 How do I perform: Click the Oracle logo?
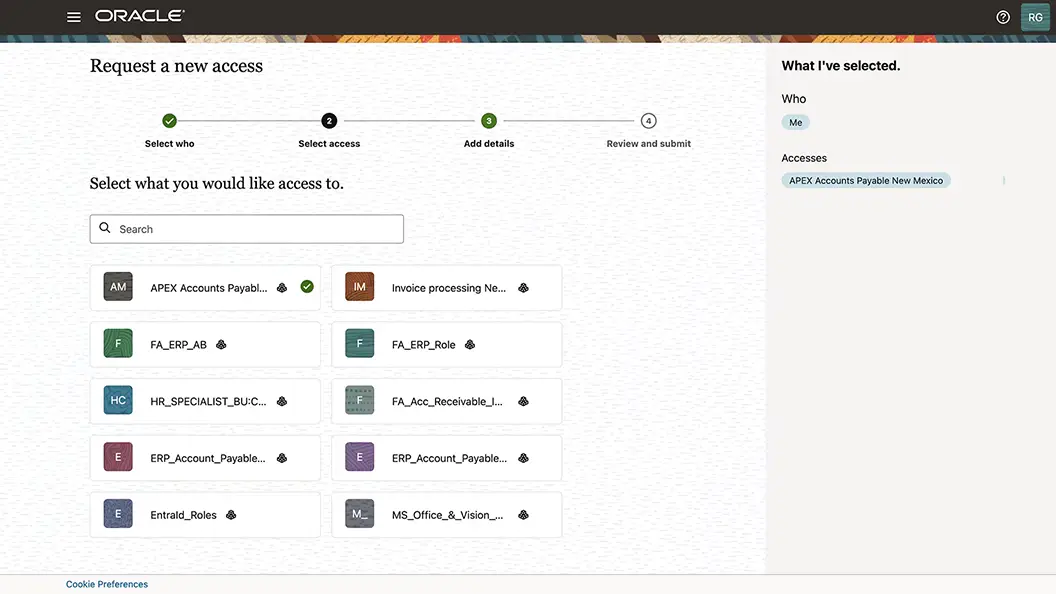139,15
